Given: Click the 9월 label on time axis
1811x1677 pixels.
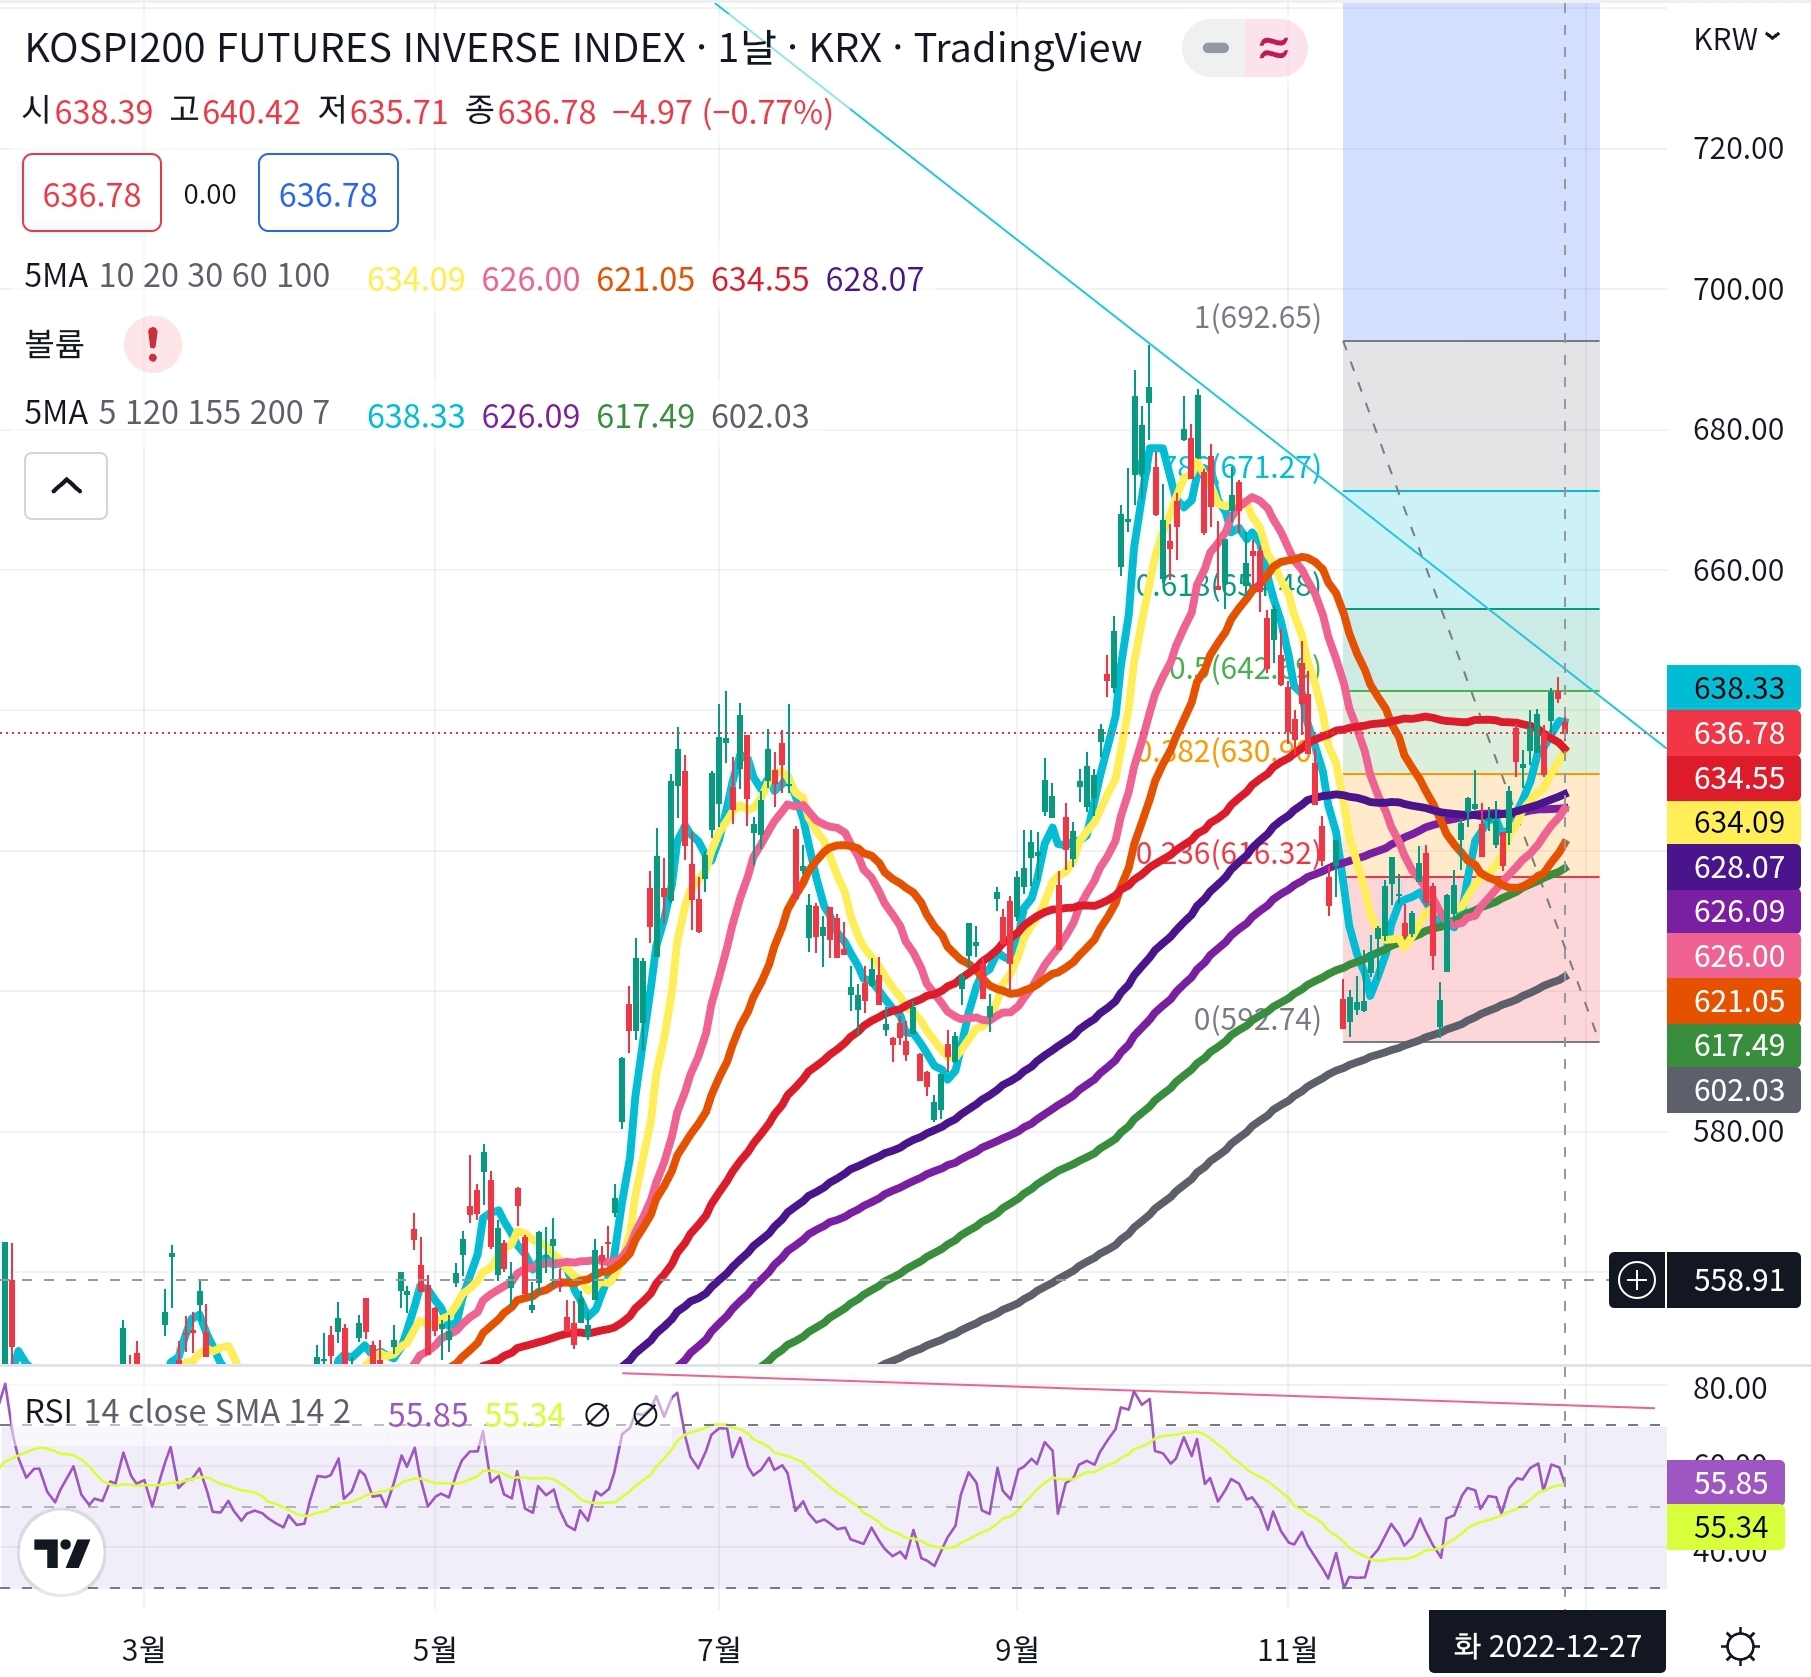Looking at the screenshot, I should click(1017, 1649).
